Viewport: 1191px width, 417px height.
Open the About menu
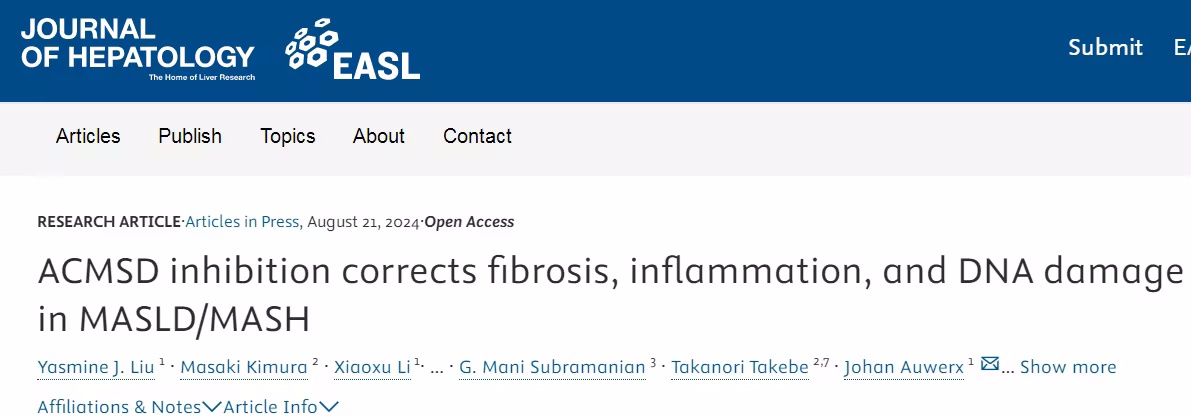coord(379,136)
